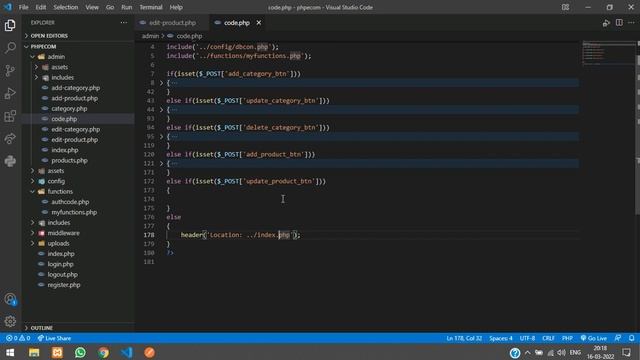
Task: Open the Help menu
Action: tap(176, 7)
